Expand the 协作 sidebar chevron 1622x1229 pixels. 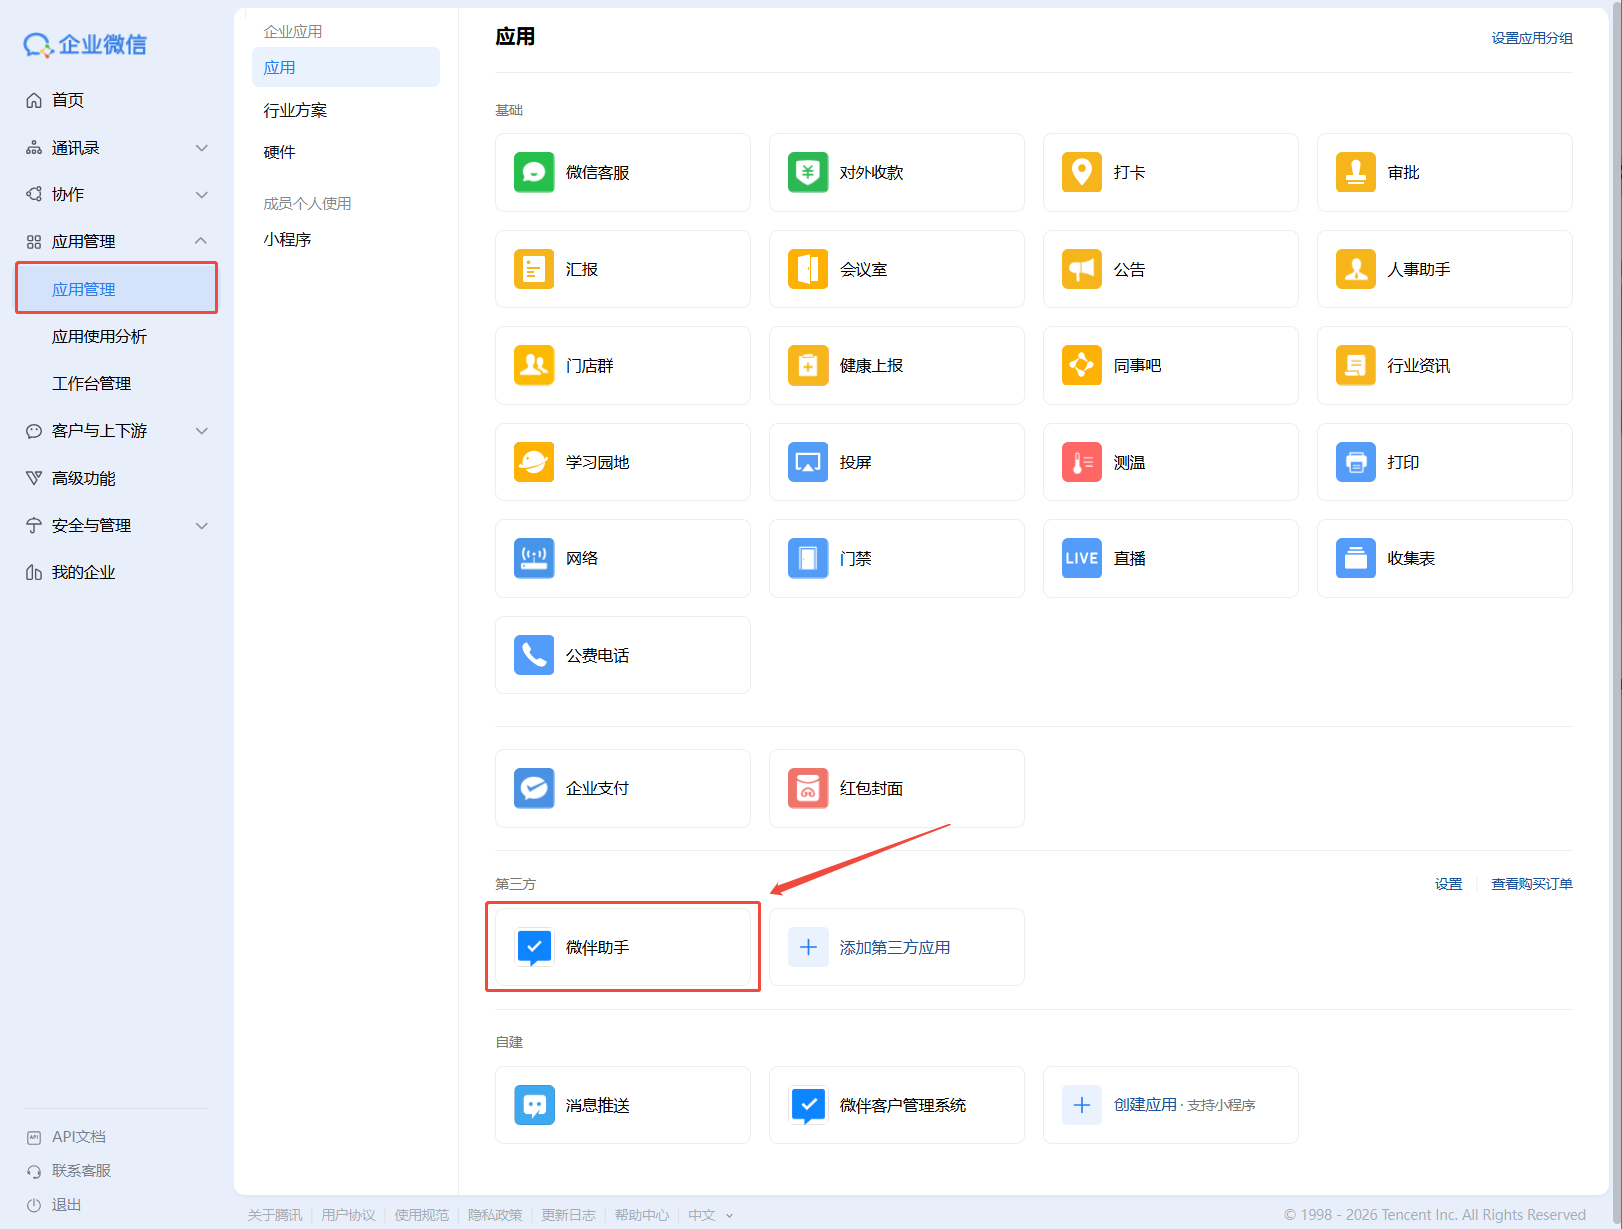pyautogui.click(x=202, y=194)
